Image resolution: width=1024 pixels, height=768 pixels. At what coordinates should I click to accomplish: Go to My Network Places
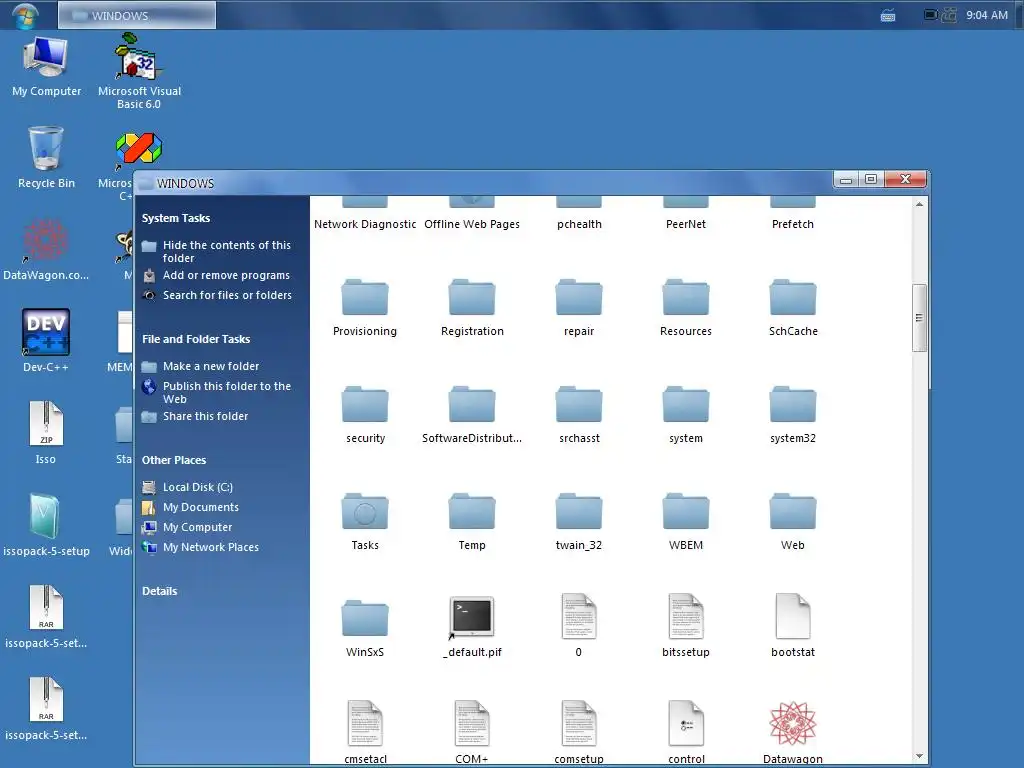click(x=210, y=547)
